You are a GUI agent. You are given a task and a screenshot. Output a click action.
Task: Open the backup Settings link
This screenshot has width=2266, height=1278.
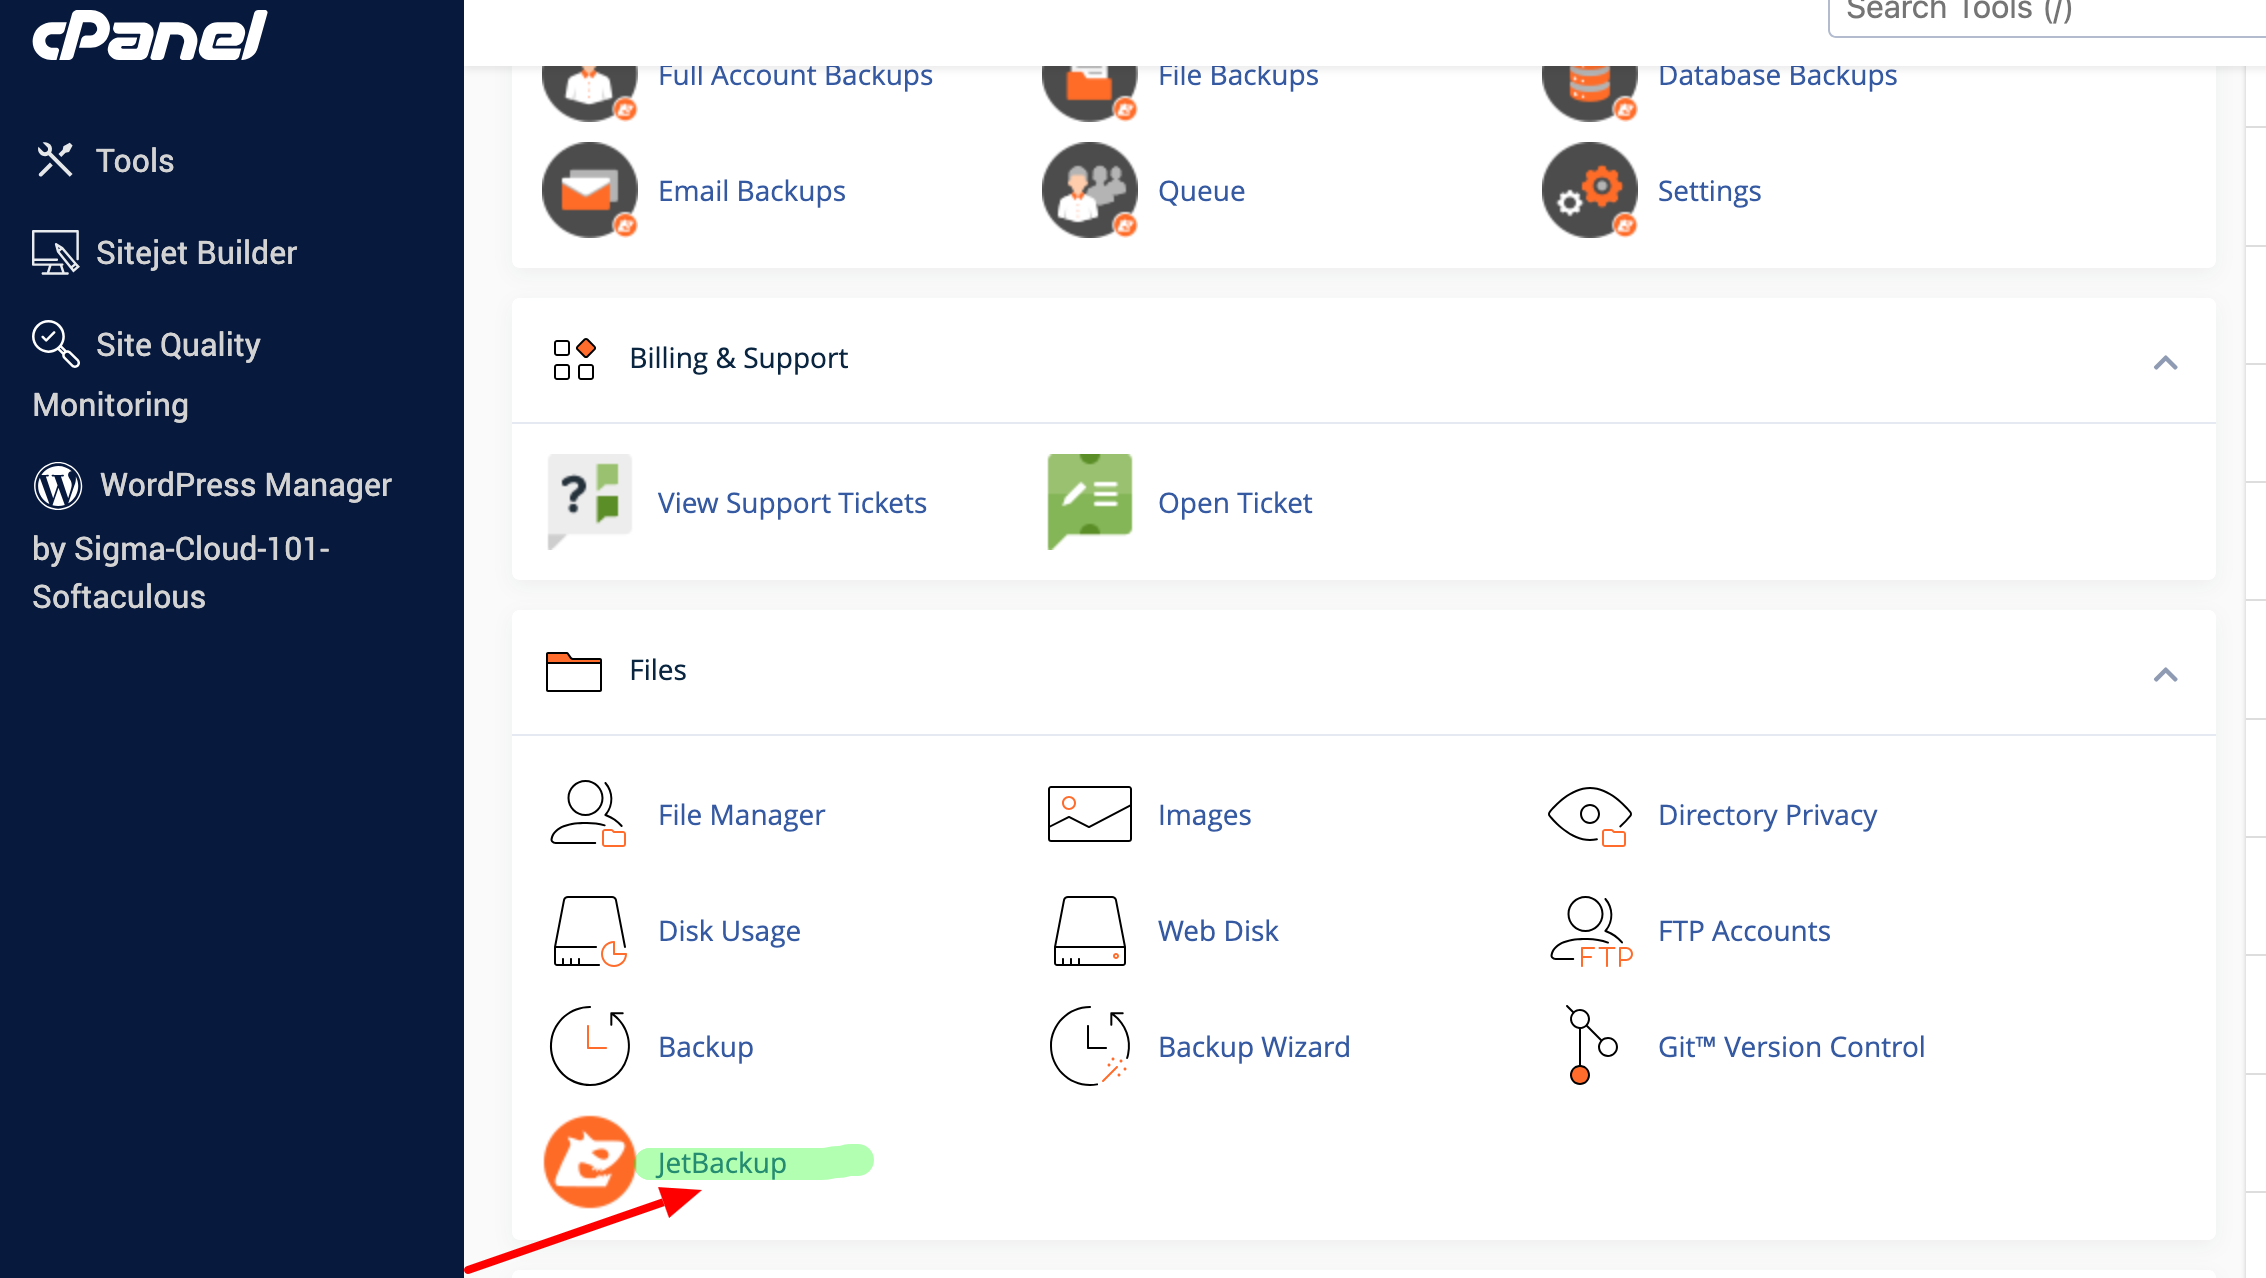pos(1709,191)
